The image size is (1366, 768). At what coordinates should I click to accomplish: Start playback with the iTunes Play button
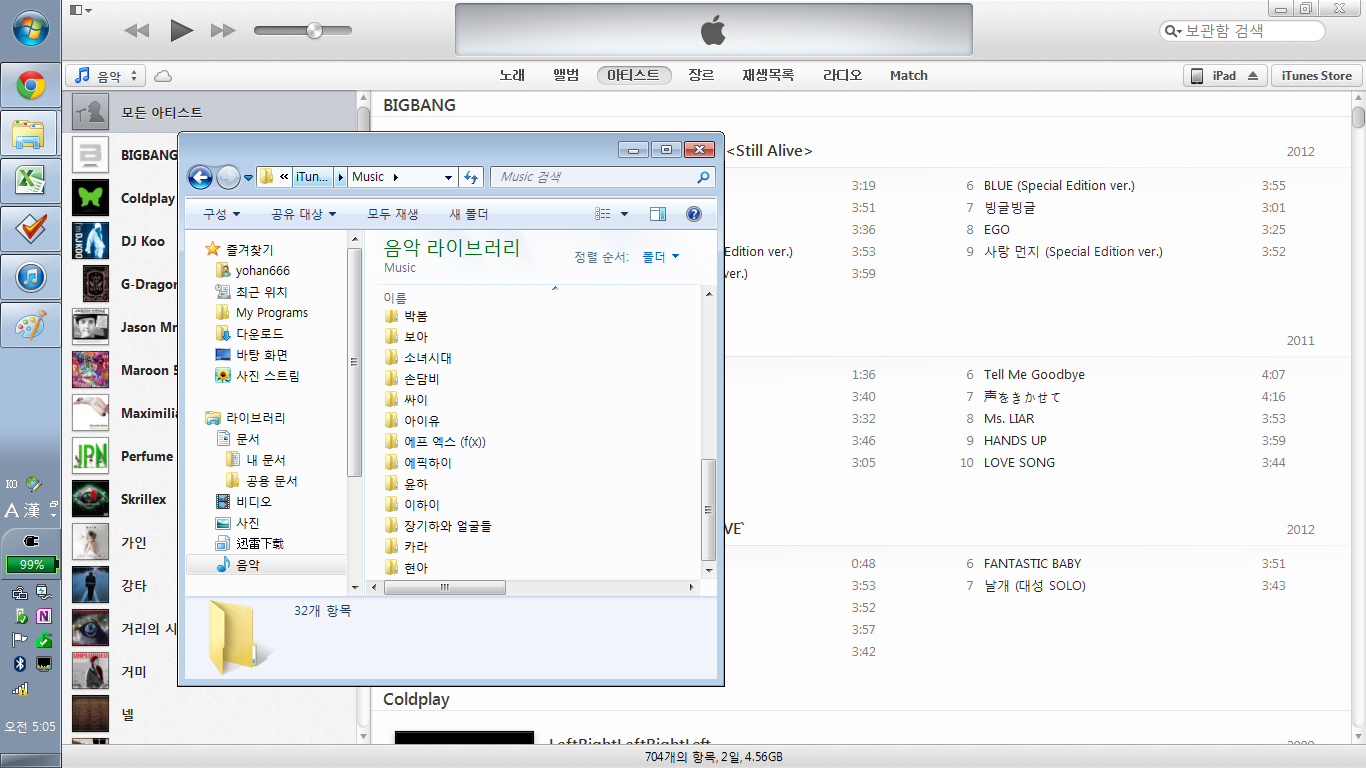(x=181, y=31)
